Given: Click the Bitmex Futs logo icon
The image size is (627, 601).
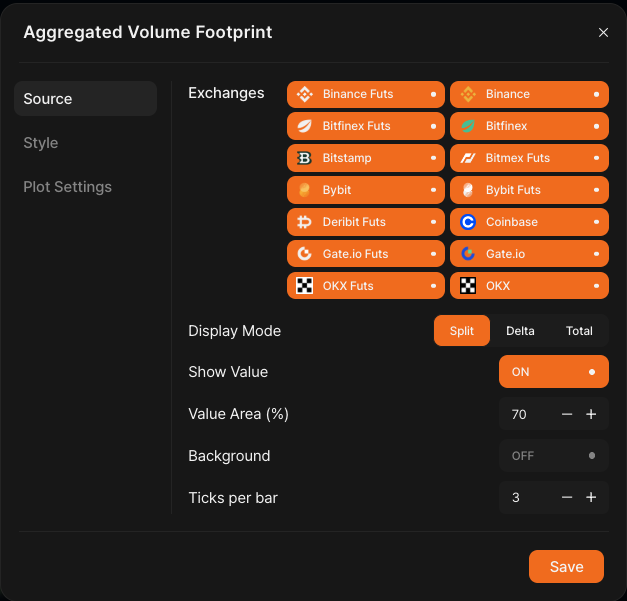Looking at the screenshot, I should point(468,158).
